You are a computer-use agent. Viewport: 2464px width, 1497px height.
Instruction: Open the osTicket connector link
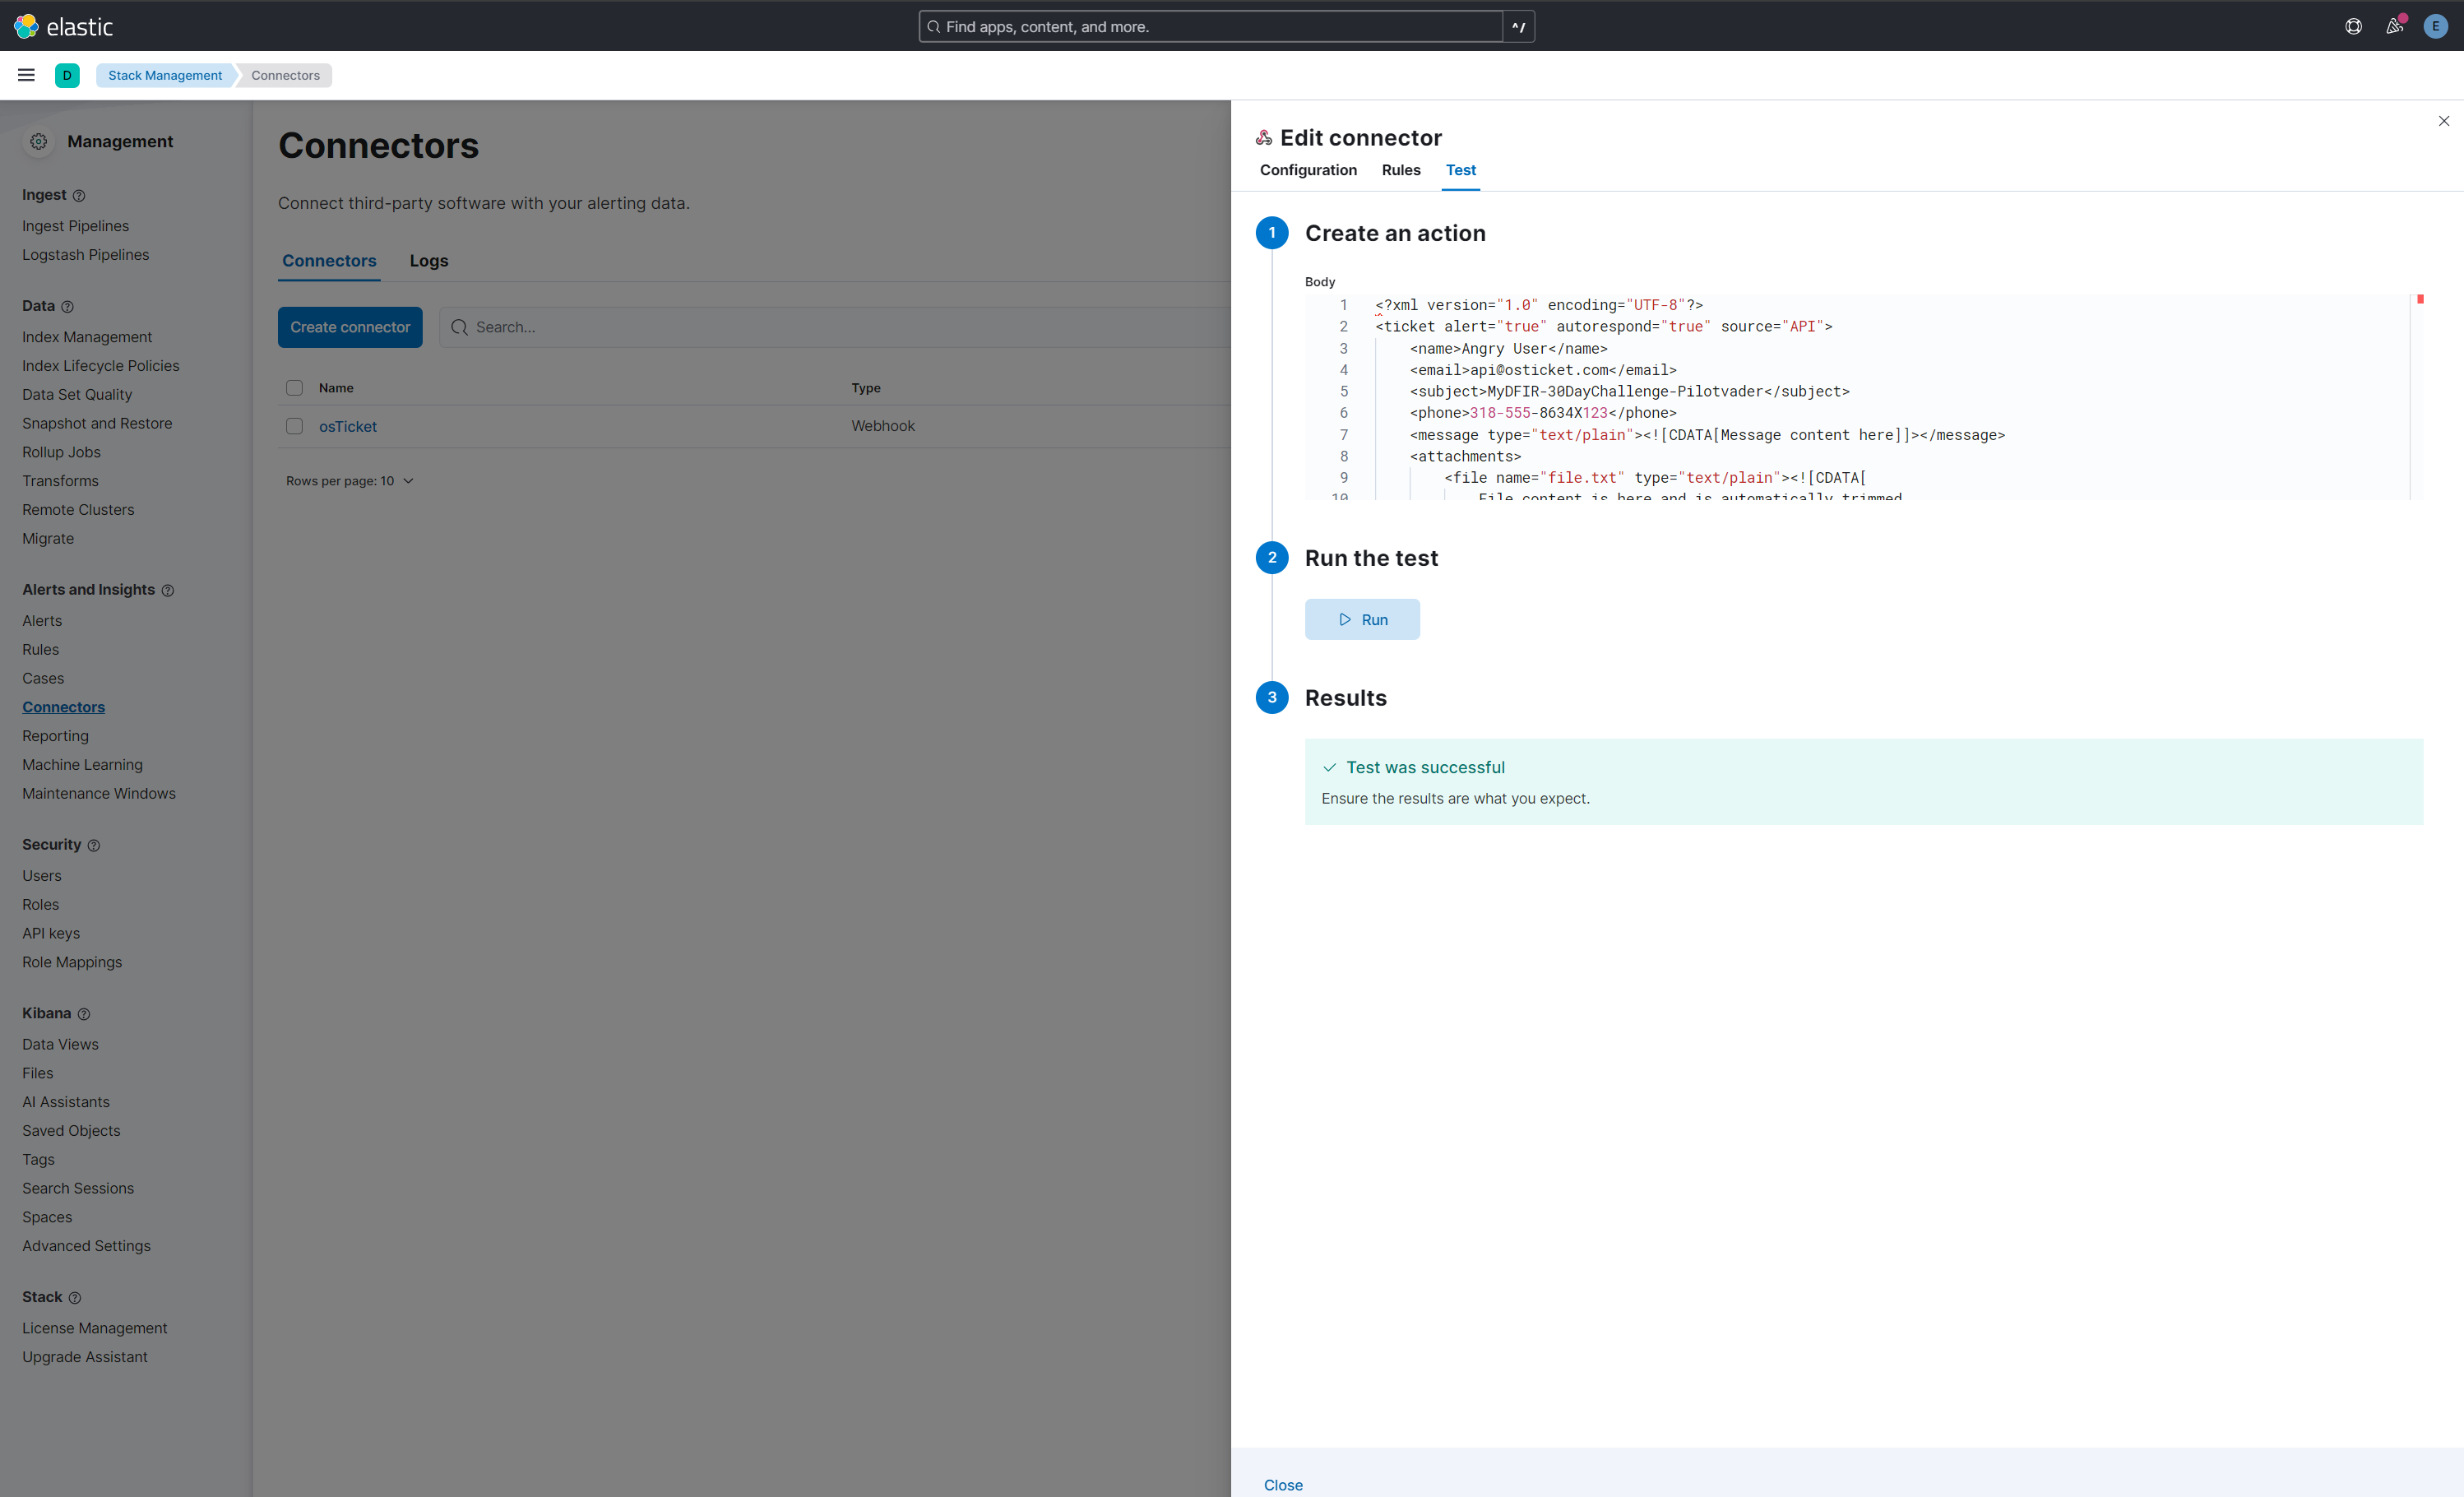[x=347, y=426]
